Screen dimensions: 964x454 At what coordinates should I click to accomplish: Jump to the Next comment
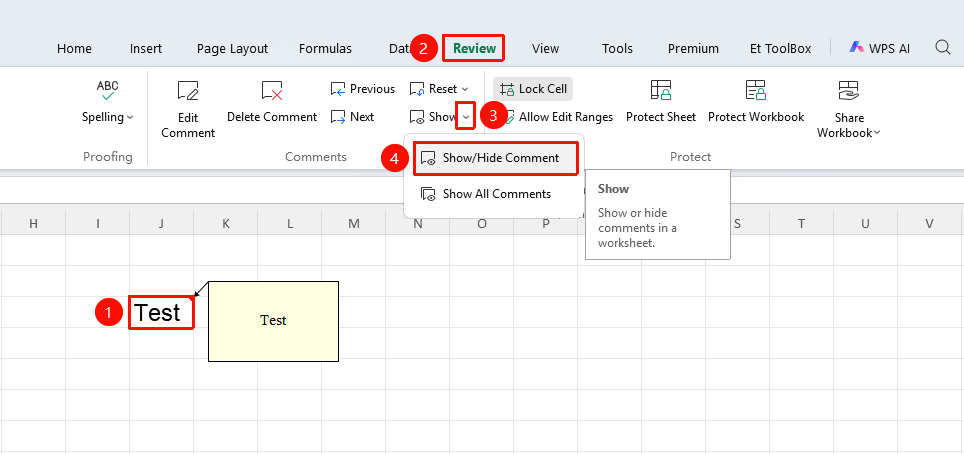tap(352, 116)
